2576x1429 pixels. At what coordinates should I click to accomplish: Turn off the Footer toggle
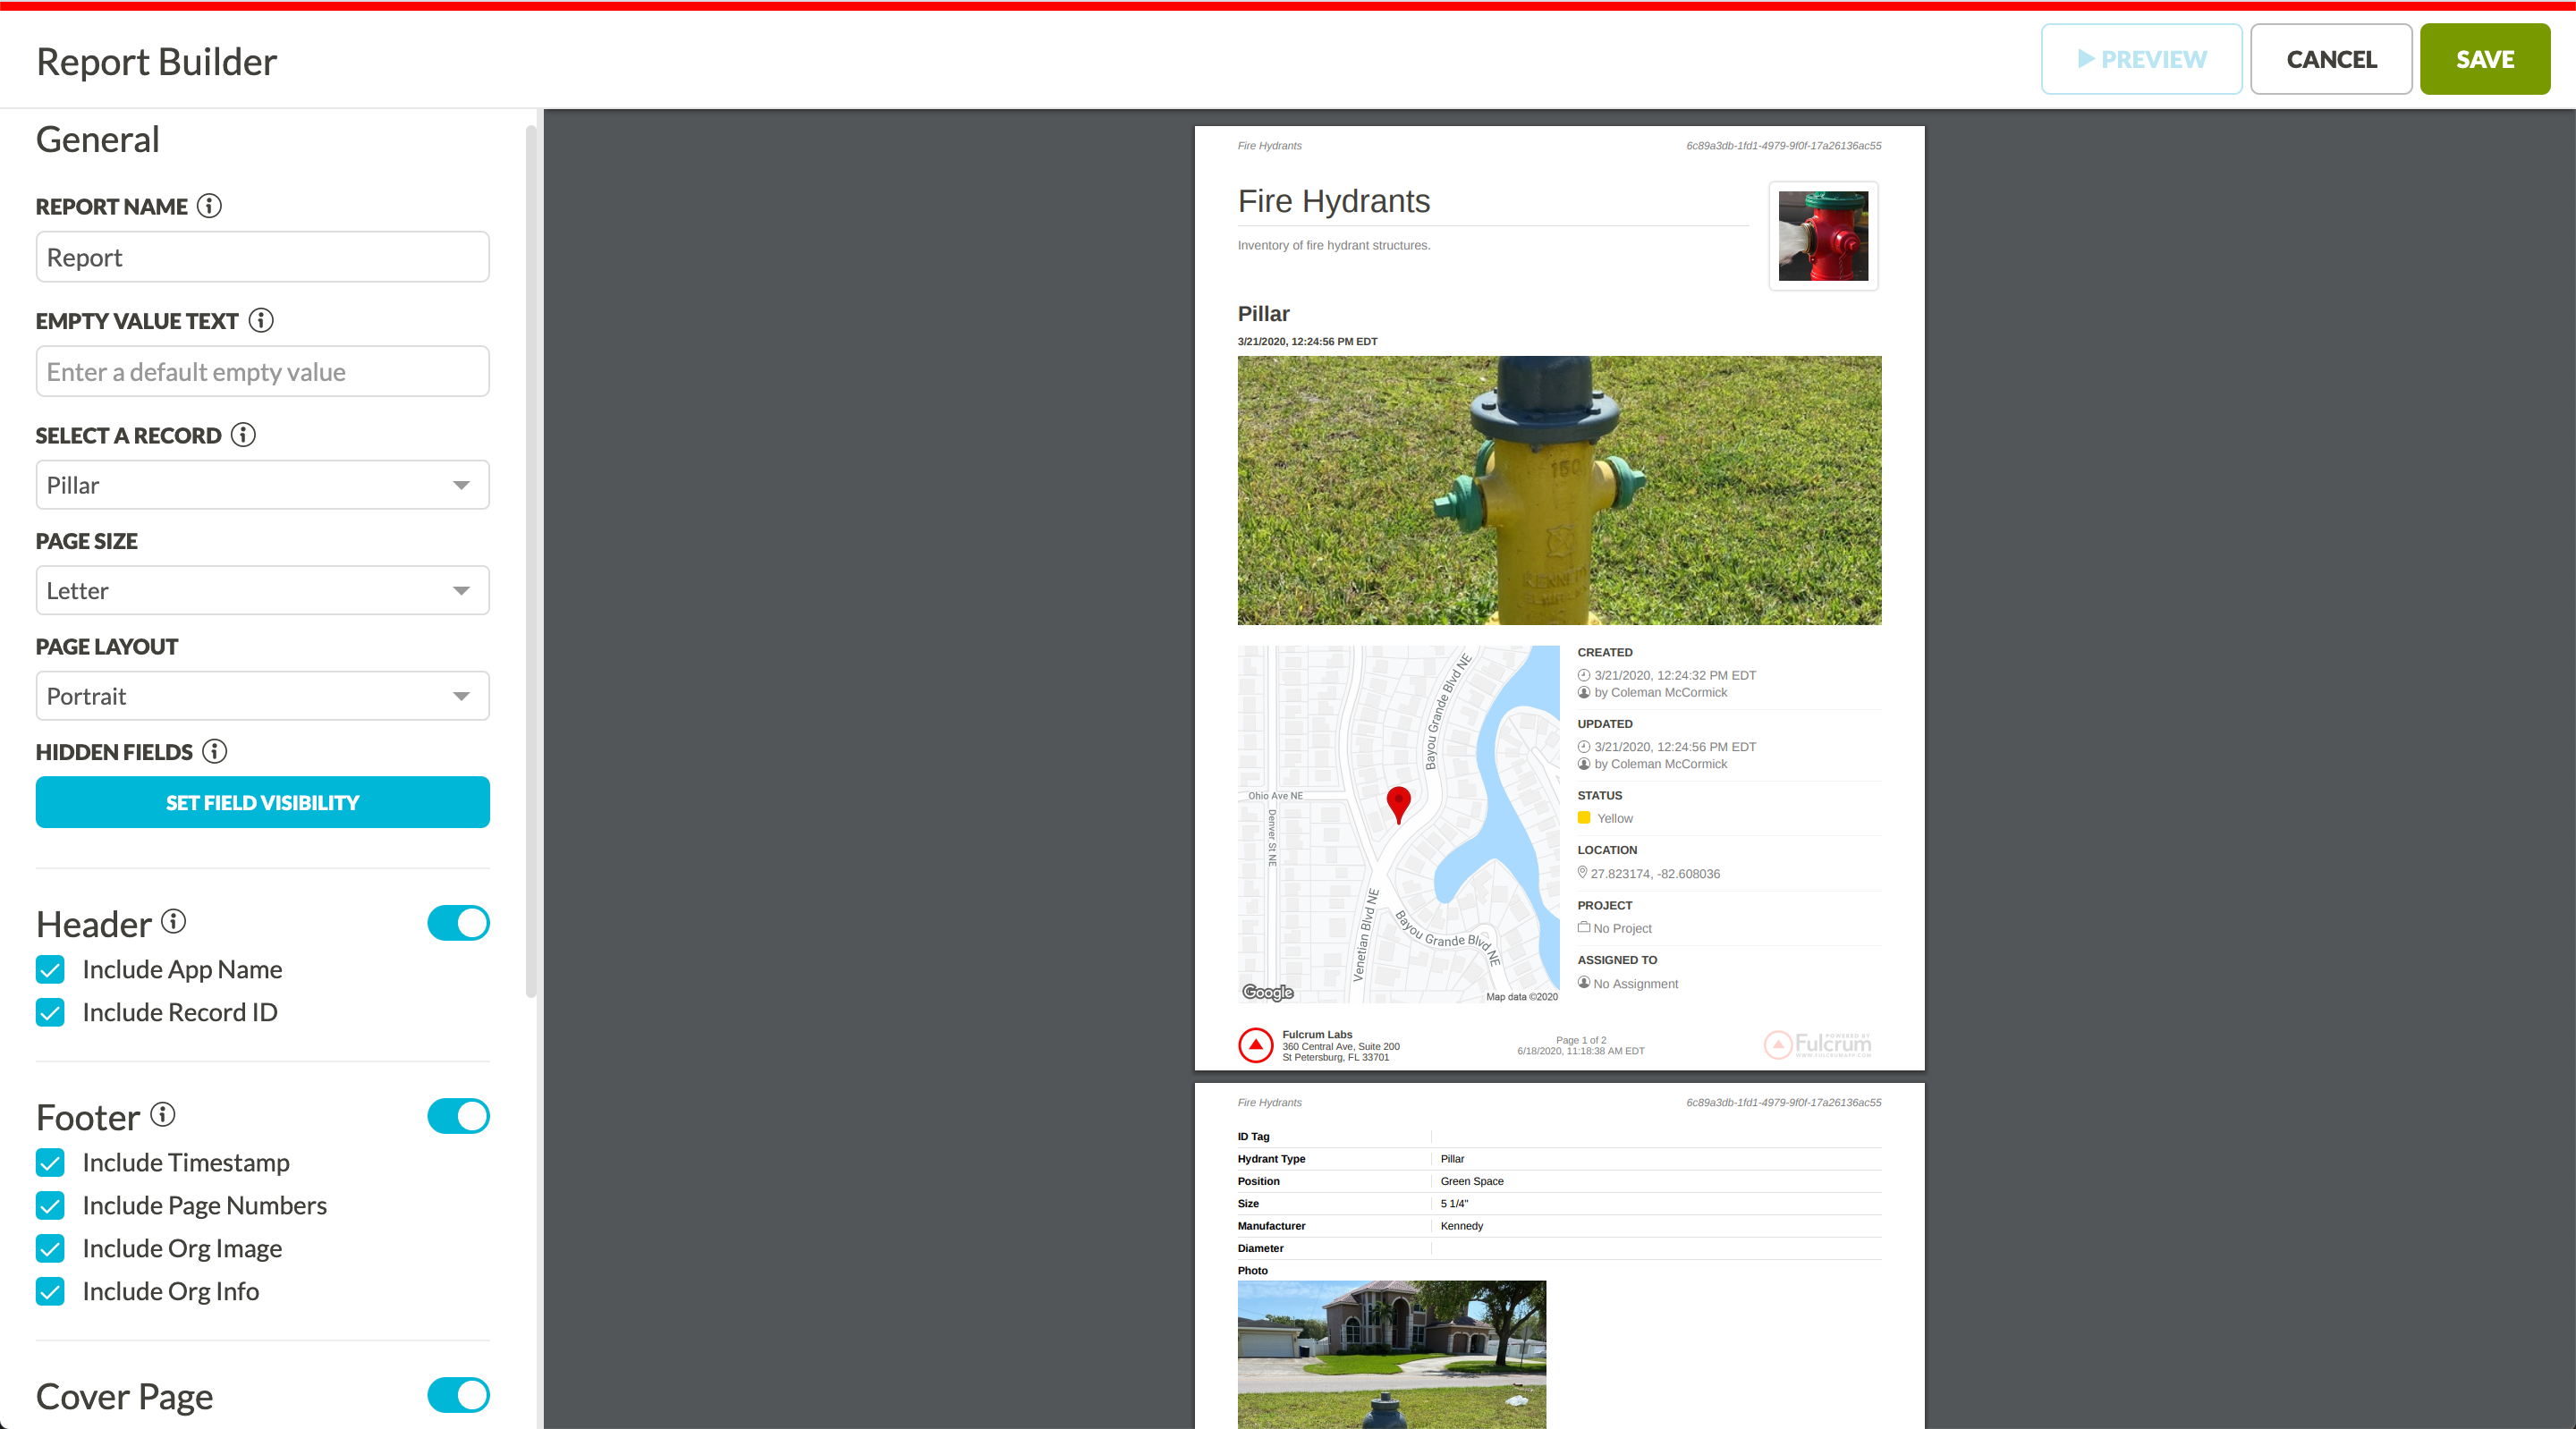pos(458,1116)
